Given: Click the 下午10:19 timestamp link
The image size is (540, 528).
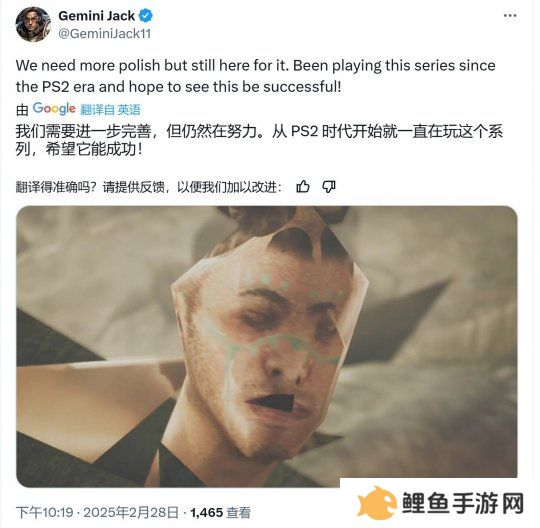Looking at the screenshot, I should pos(44,513).
